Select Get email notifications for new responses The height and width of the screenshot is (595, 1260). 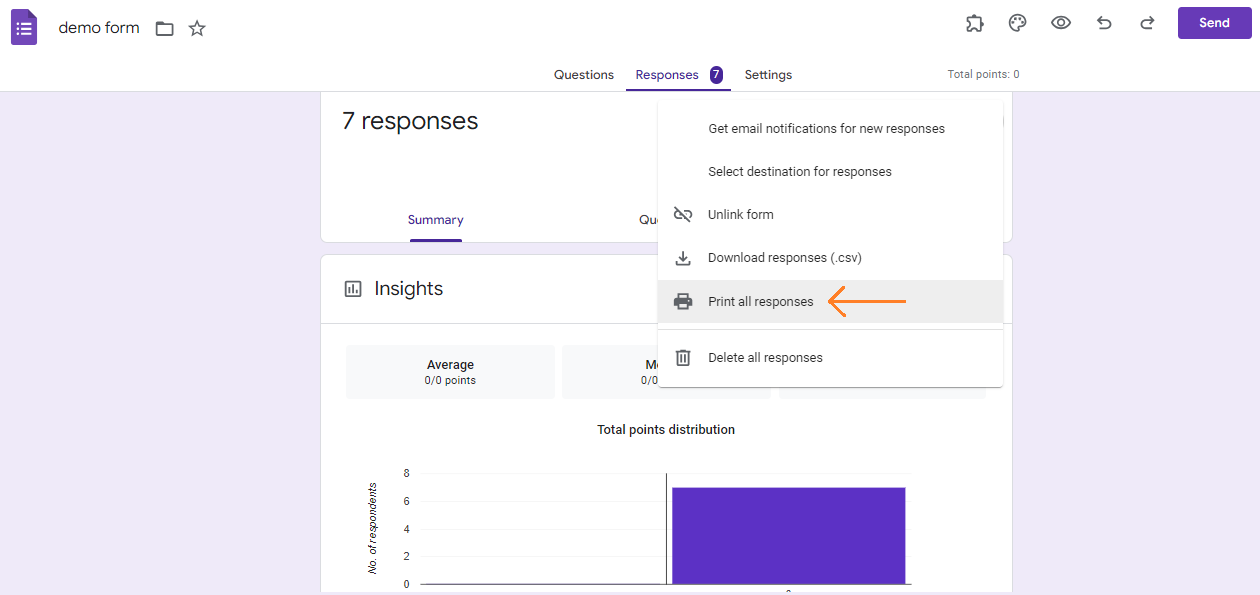click(826, 129)
